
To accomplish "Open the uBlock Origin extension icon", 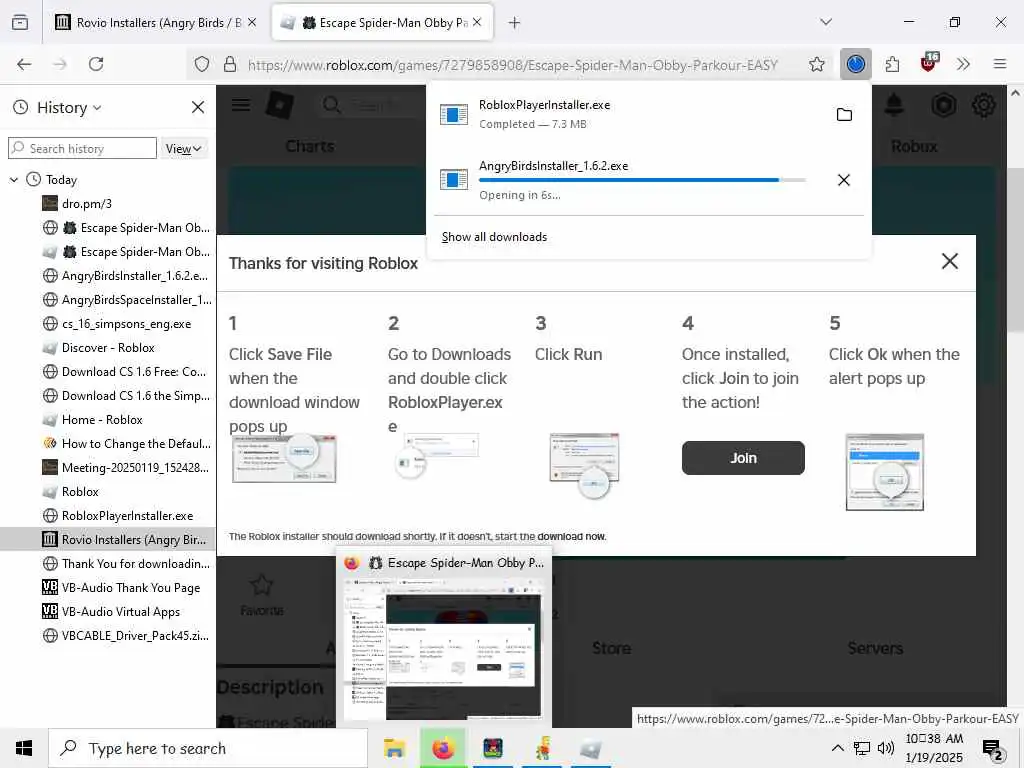I will 929,63.
